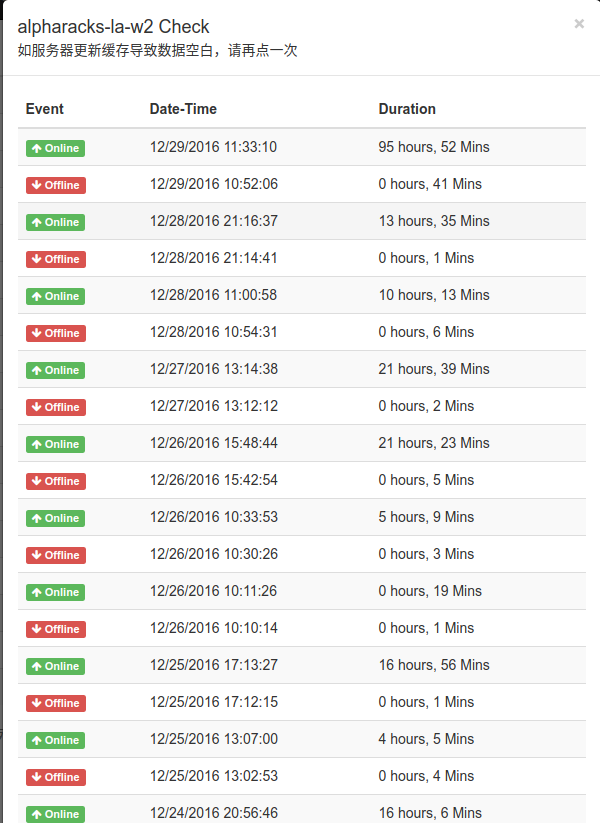The width and height of the screenshot is (600, 823).
Task: Select the 16 hours, 56 Mins duration
Action: pos(434,665)
